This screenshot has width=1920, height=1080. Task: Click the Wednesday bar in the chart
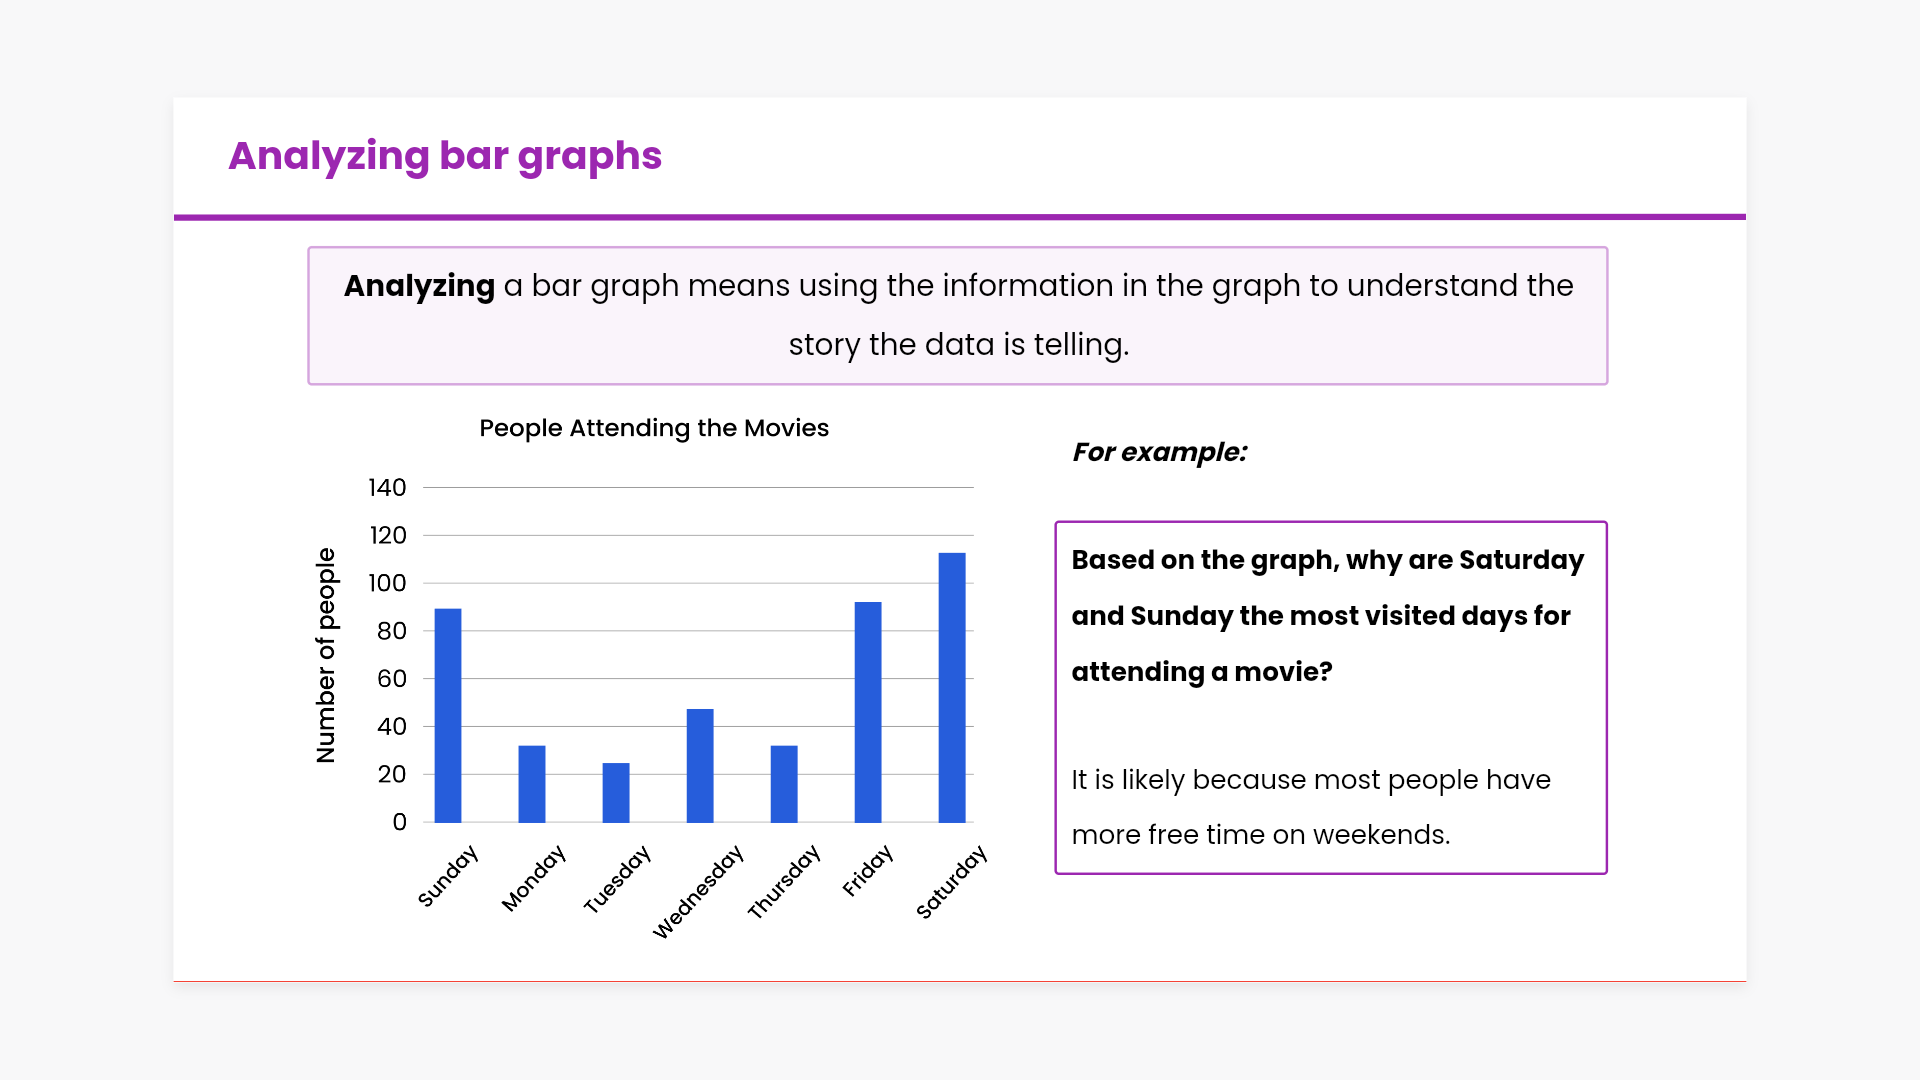coord(700,766)
